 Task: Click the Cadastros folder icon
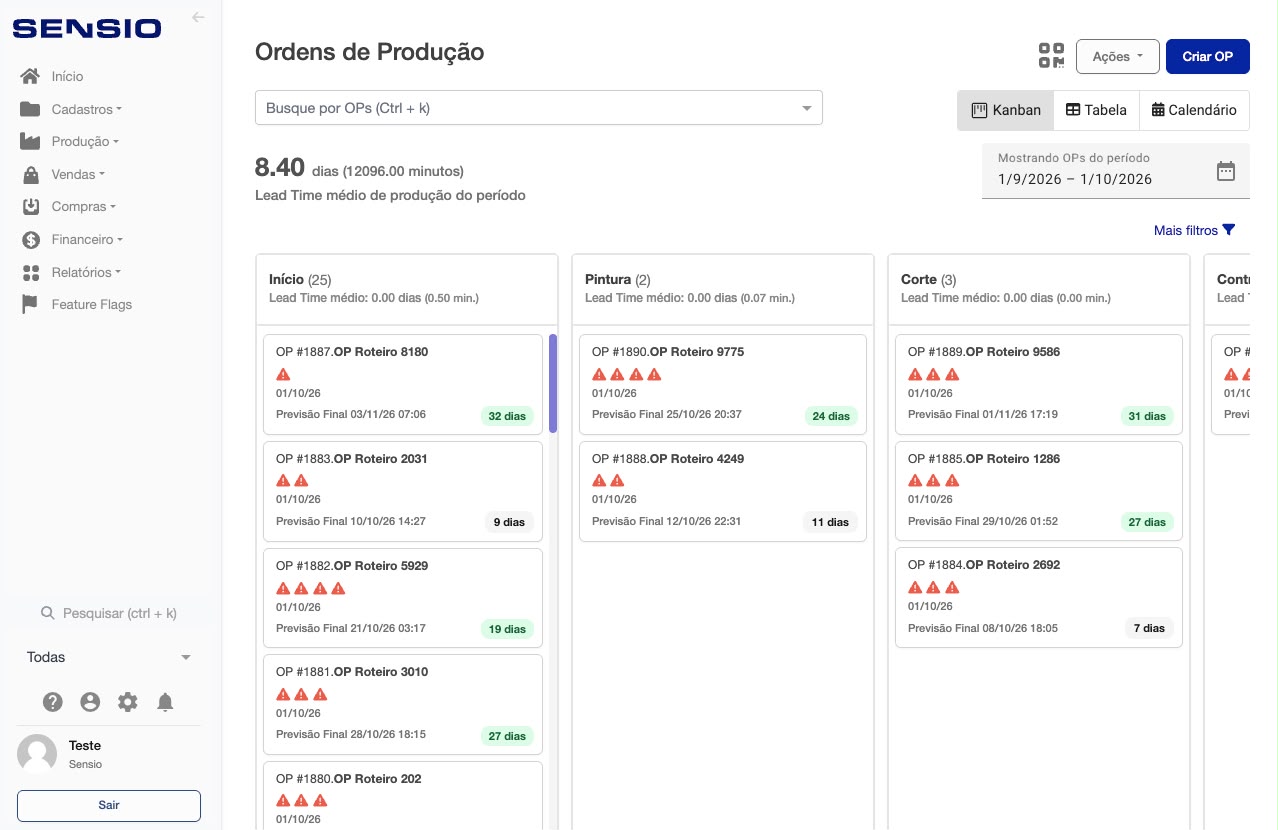(x=31, y=109)
